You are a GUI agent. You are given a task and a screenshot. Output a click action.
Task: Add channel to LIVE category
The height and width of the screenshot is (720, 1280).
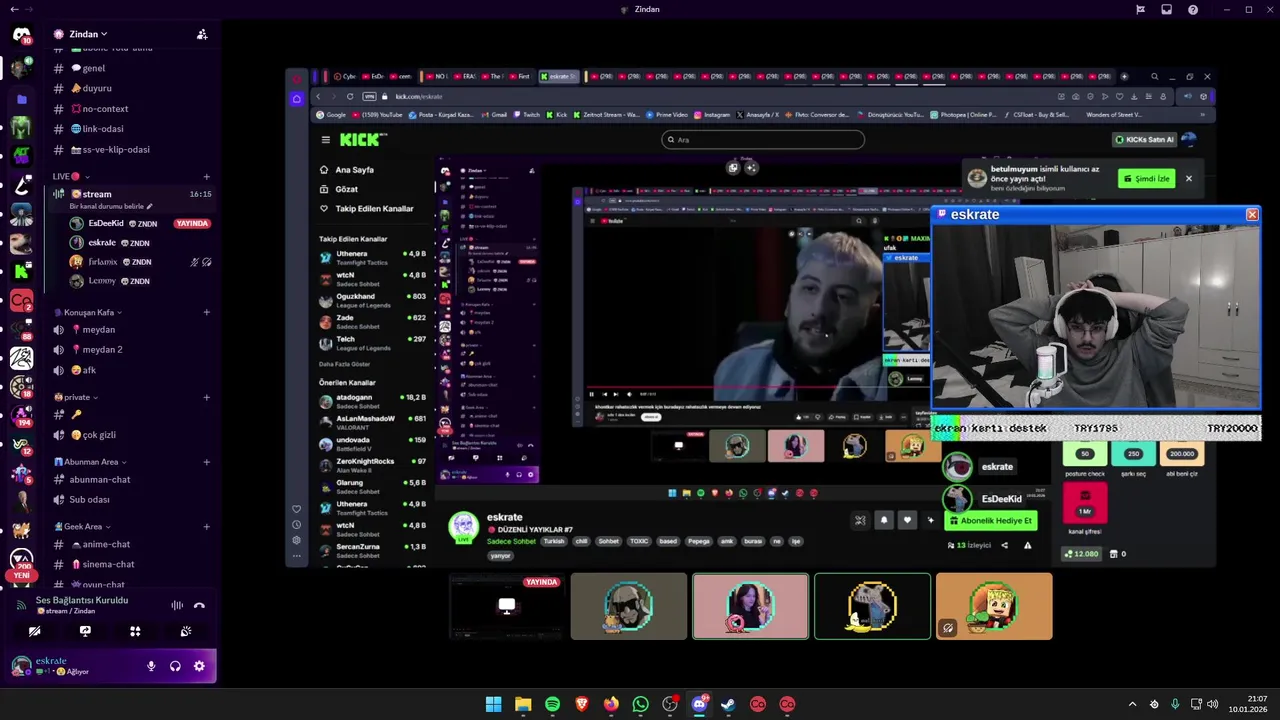click(207, 177)
